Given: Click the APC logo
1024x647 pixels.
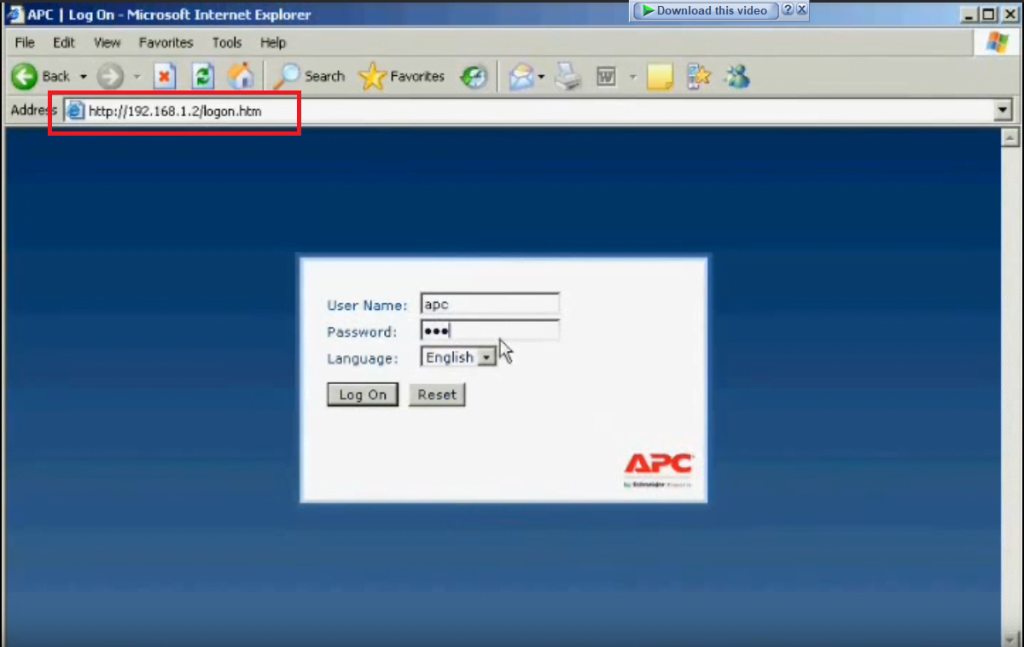Looking at the screenshot, I should 659,470.
